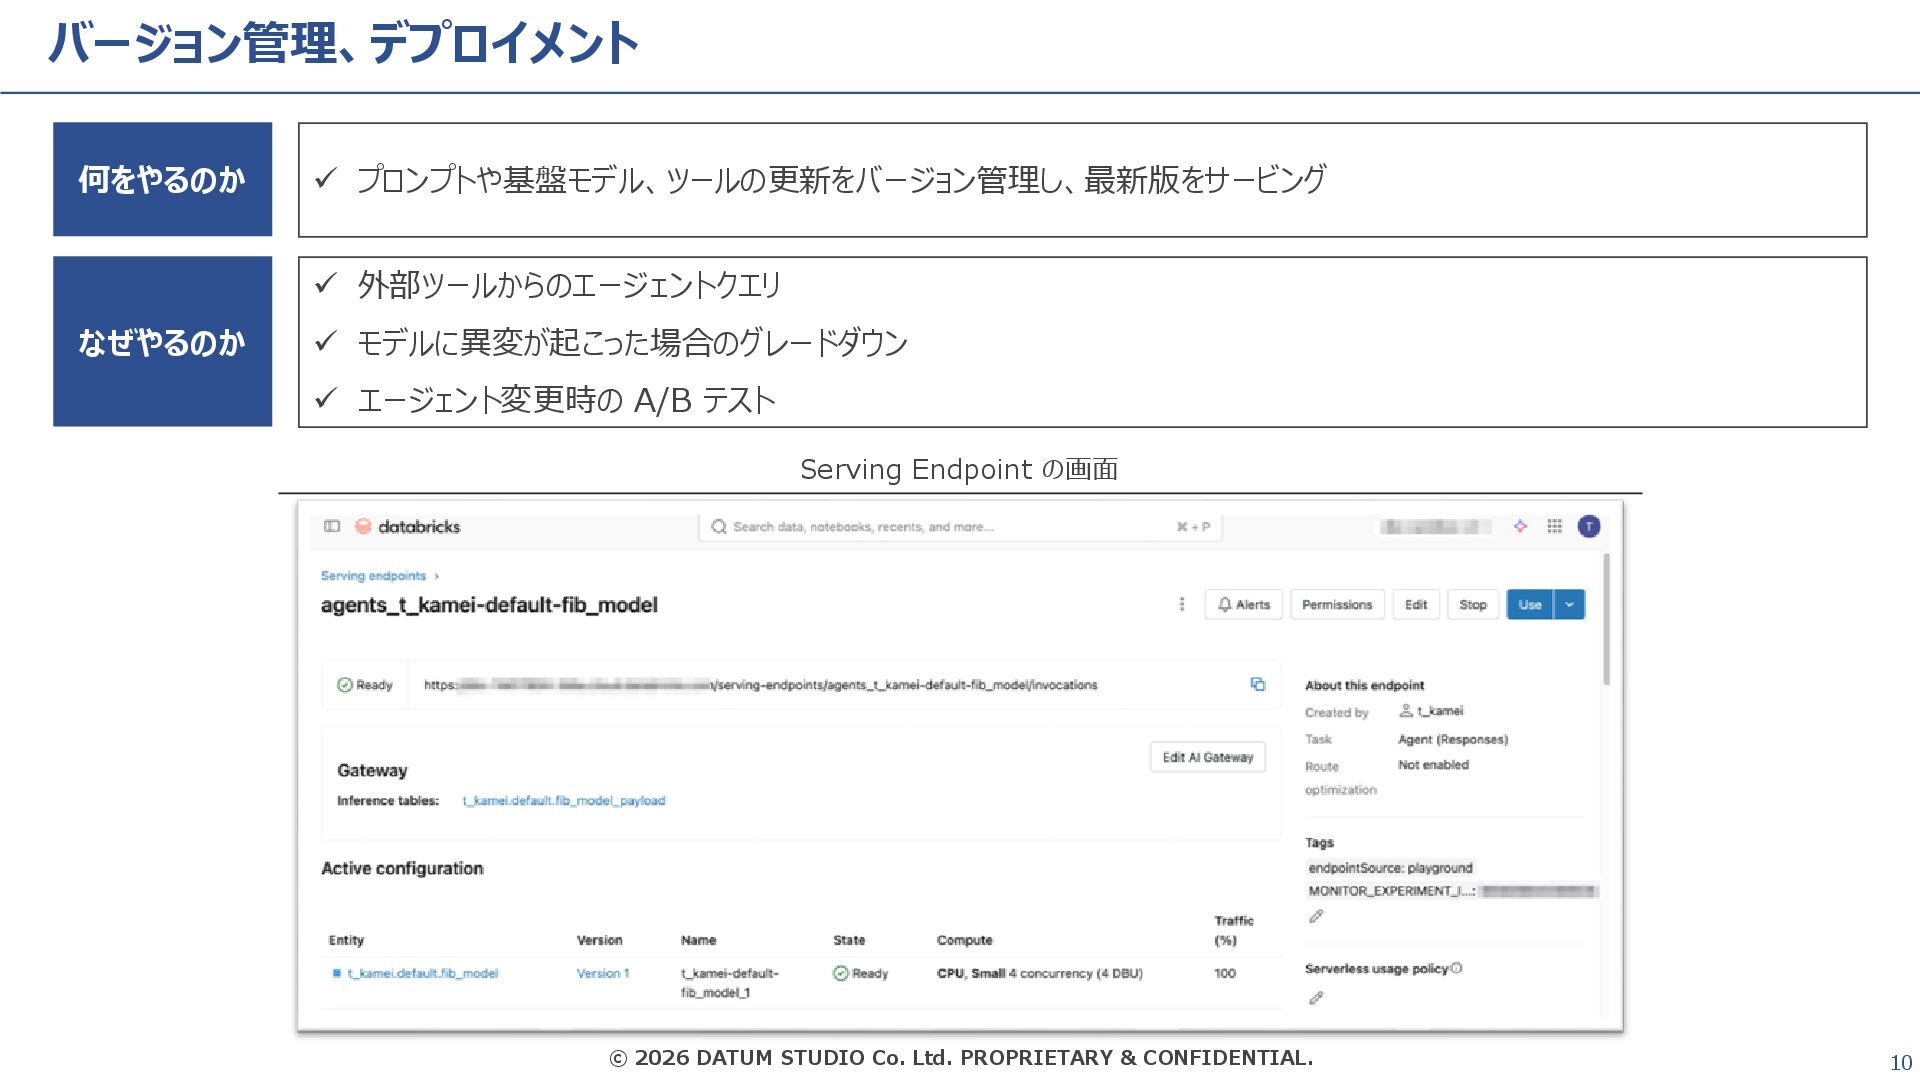The image size is (1920, 1080).
Task: Open the Permissions dialog
Action: (1337, 604)
